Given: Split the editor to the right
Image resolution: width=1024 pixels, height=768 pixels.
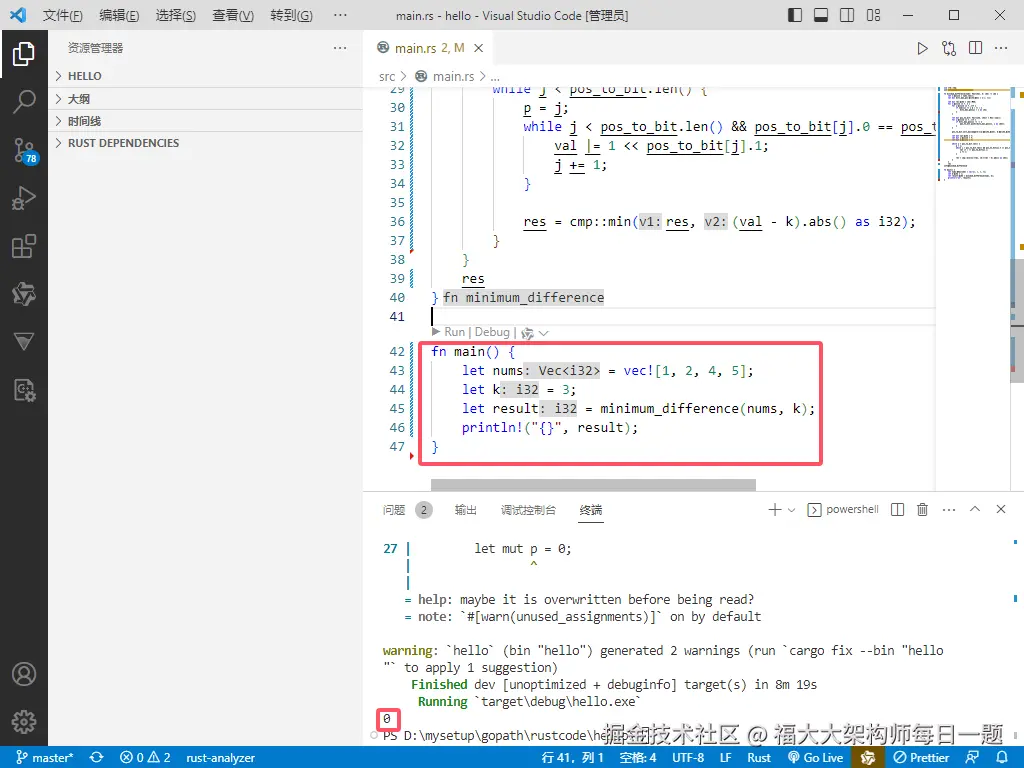Looking at the screenshot, I should [976, 48].
